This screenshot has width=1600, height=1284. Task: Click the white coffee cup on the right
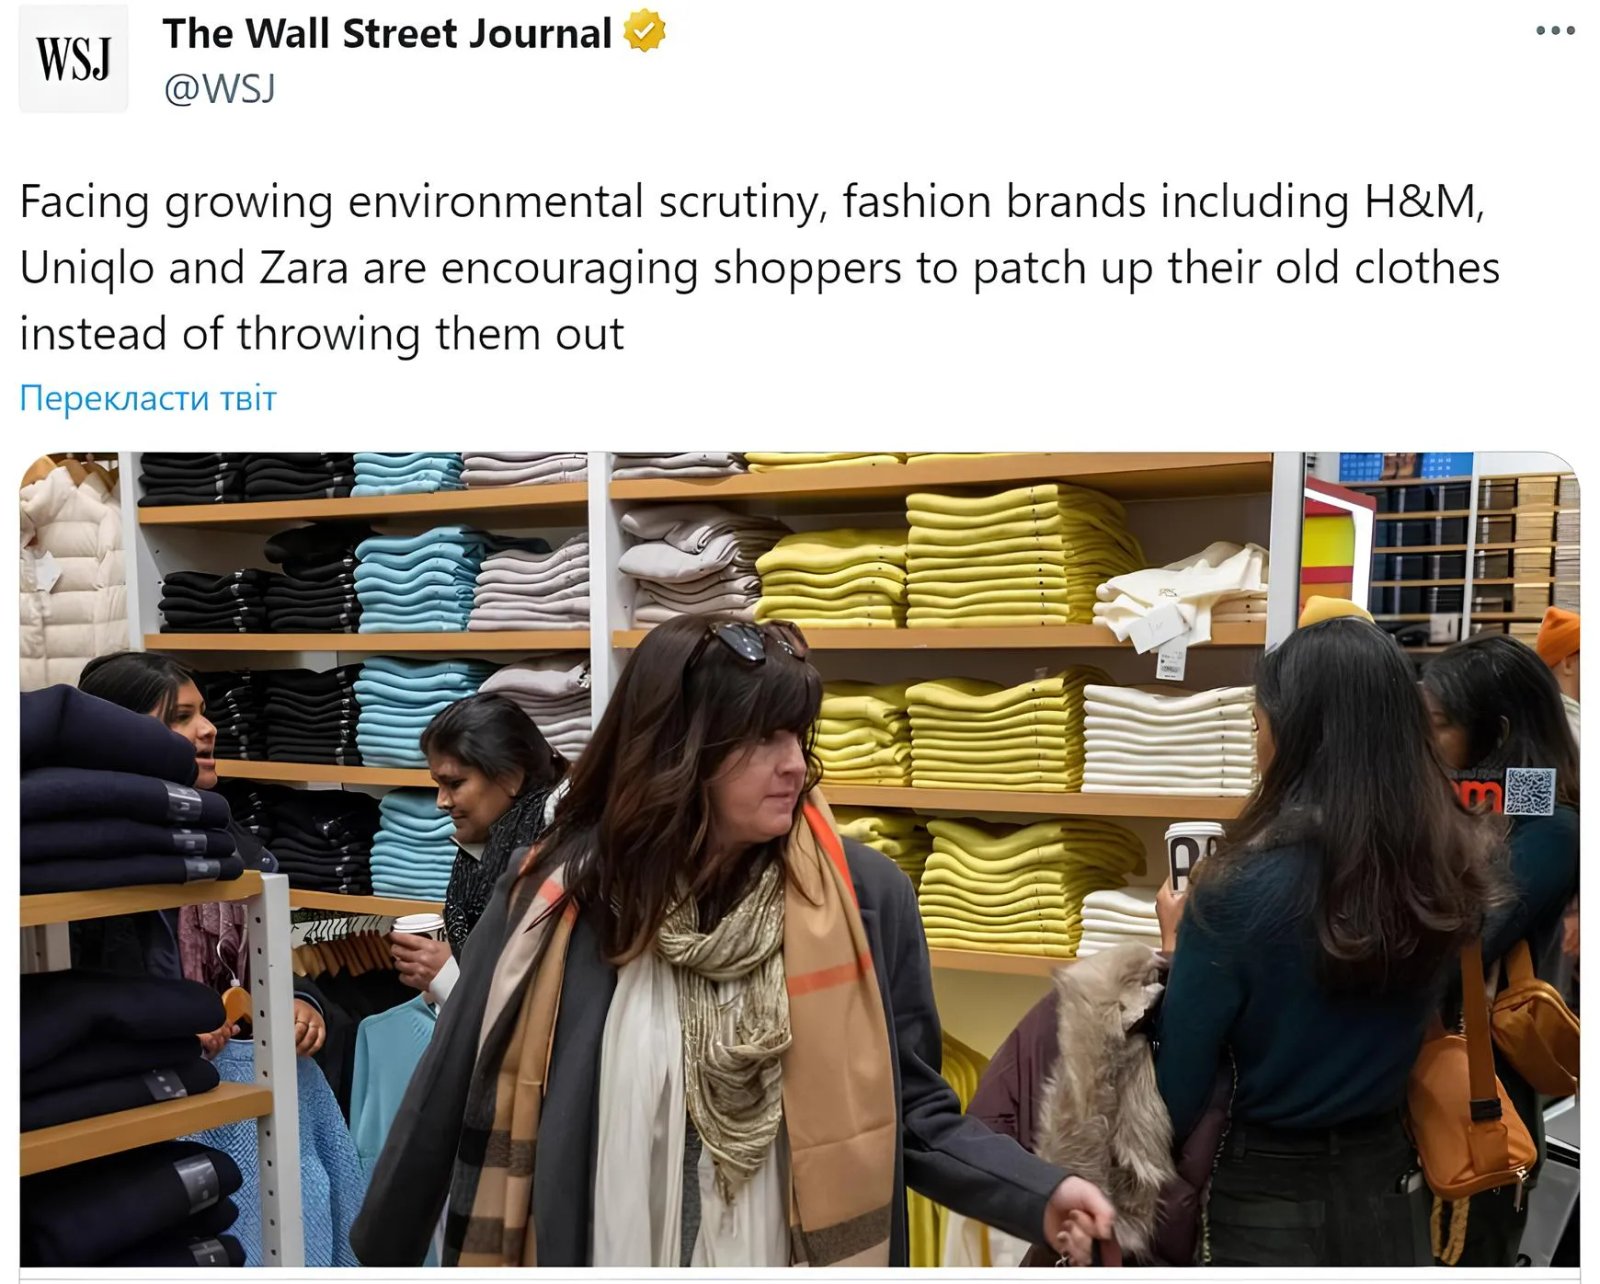coord(1193,857)
